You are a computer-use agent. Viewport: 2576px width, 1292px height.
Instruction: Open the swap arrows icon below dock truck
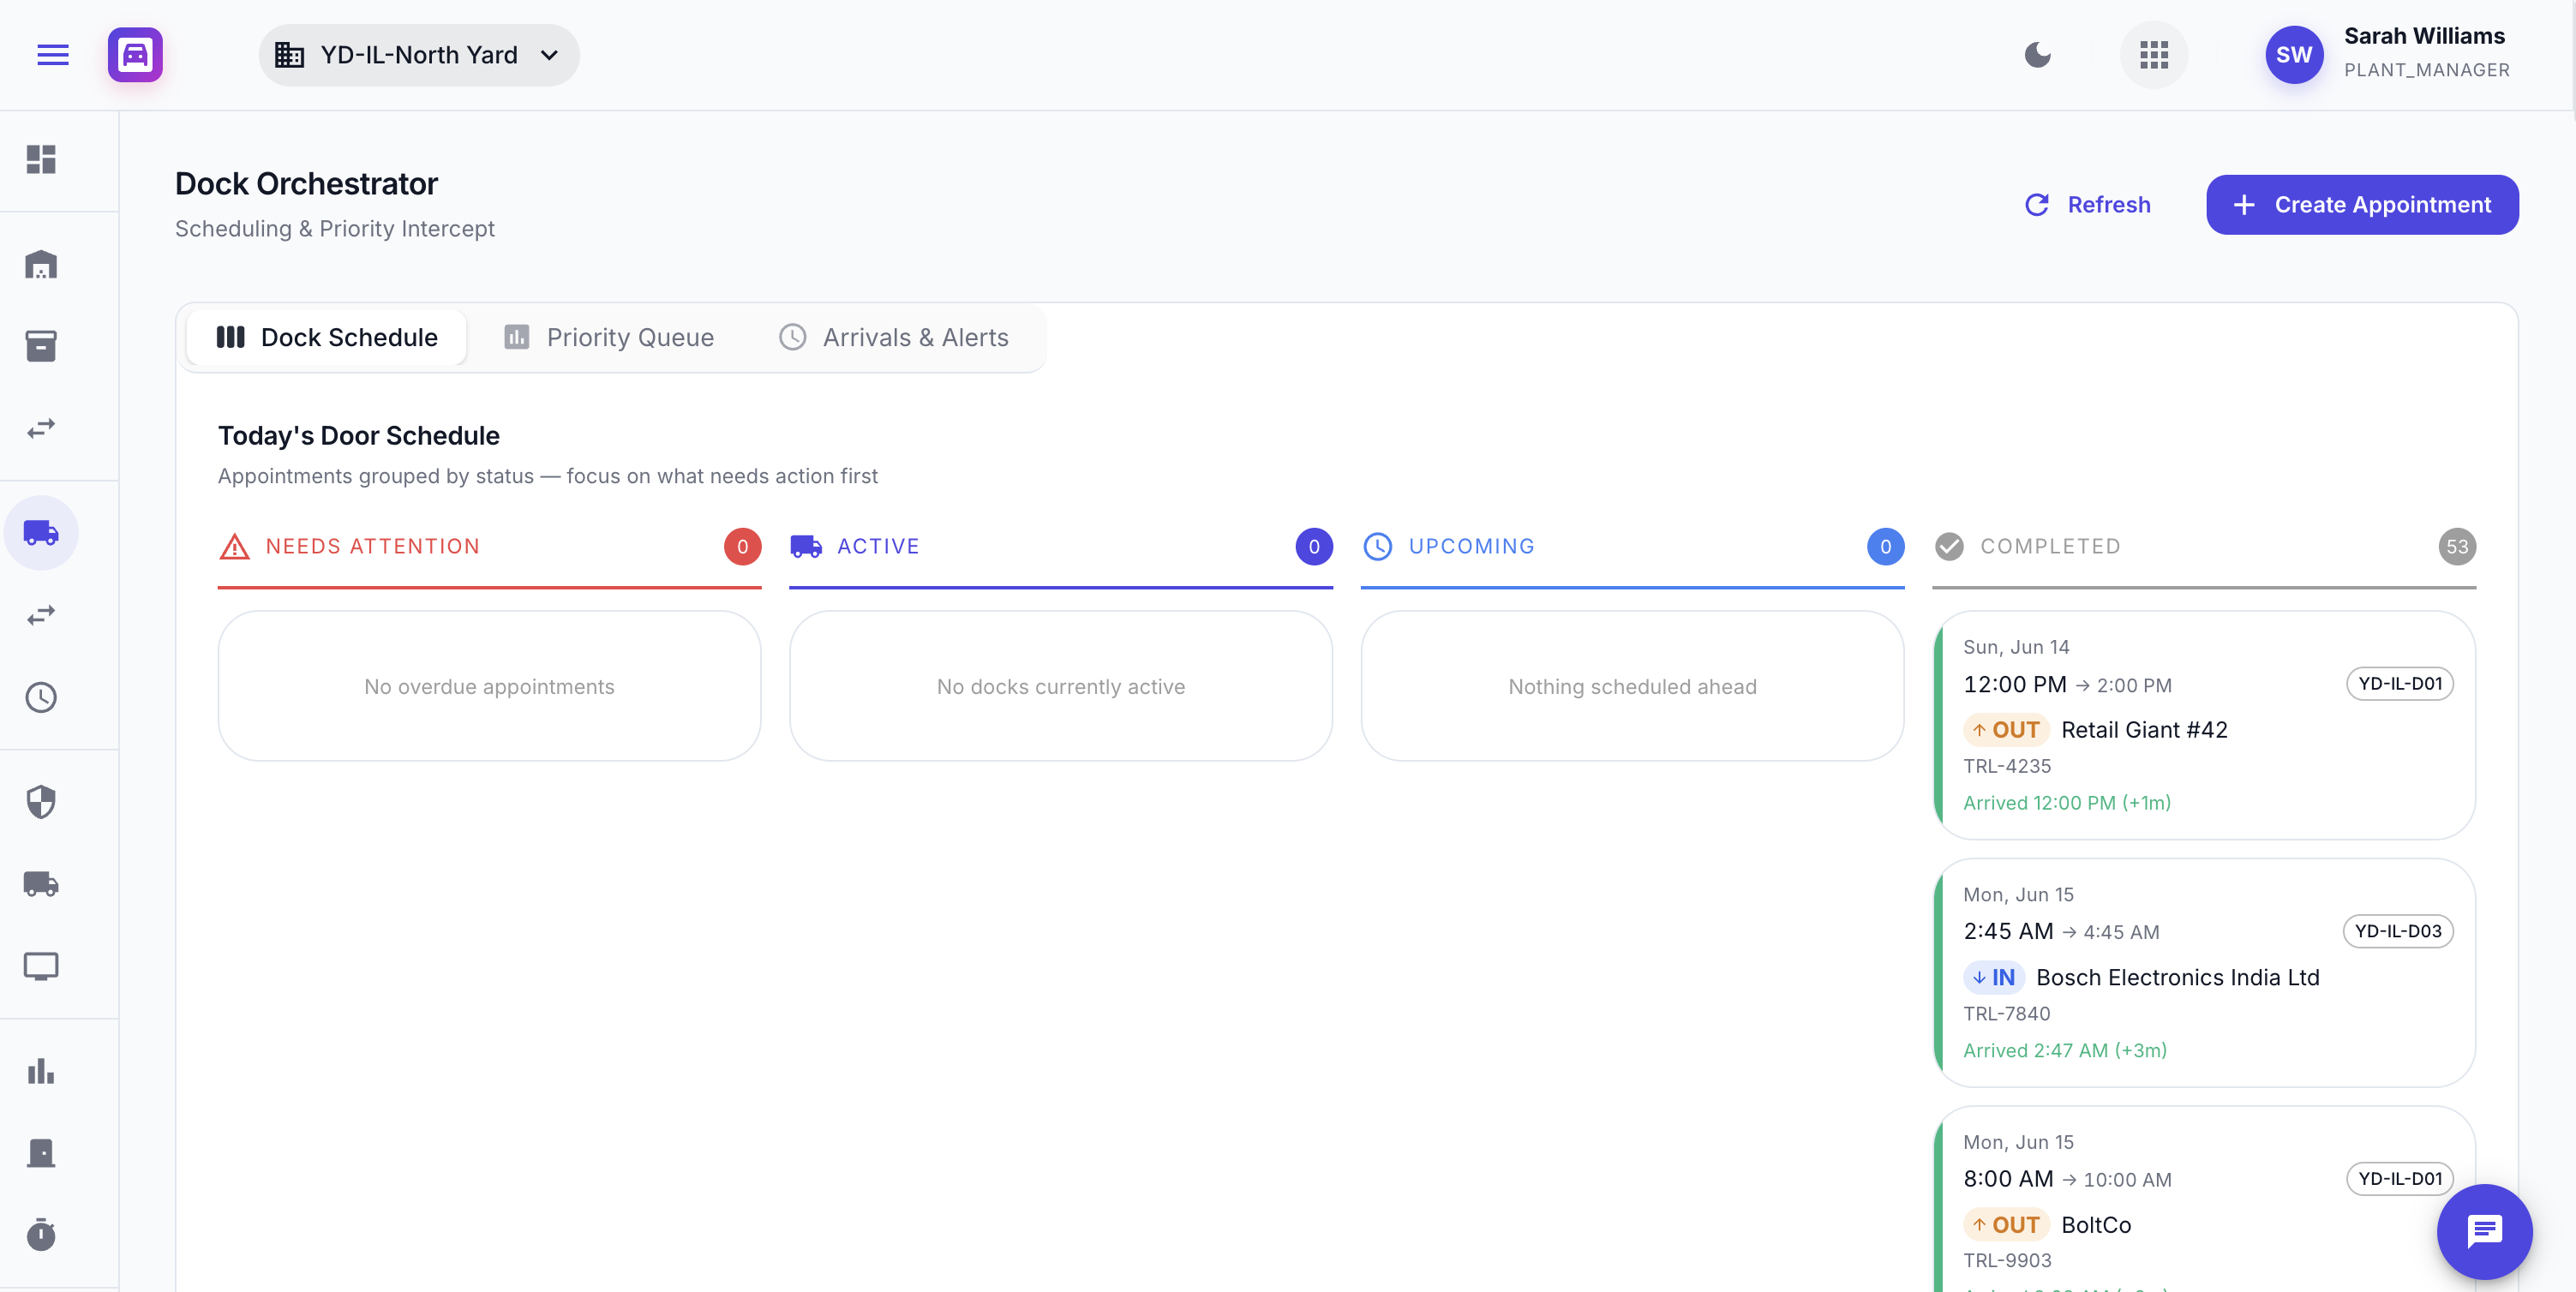coord(41,615)
